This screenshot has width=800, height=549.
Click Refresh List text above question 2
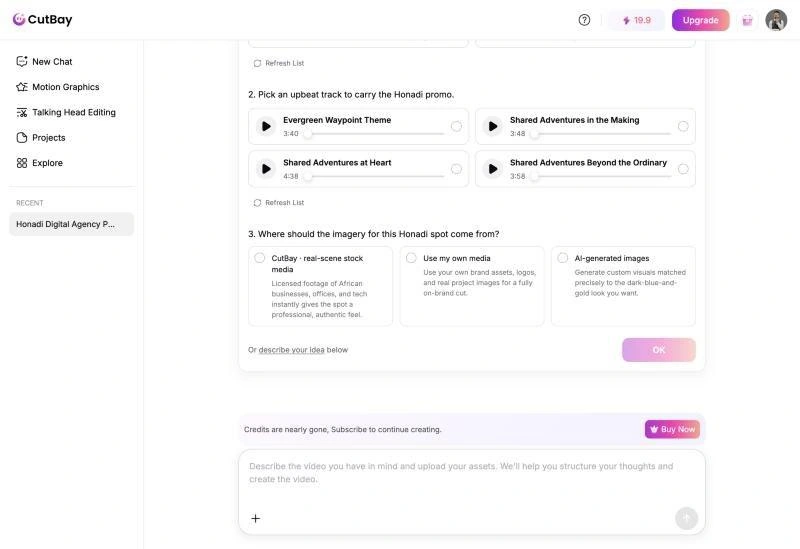coord(285,63)
